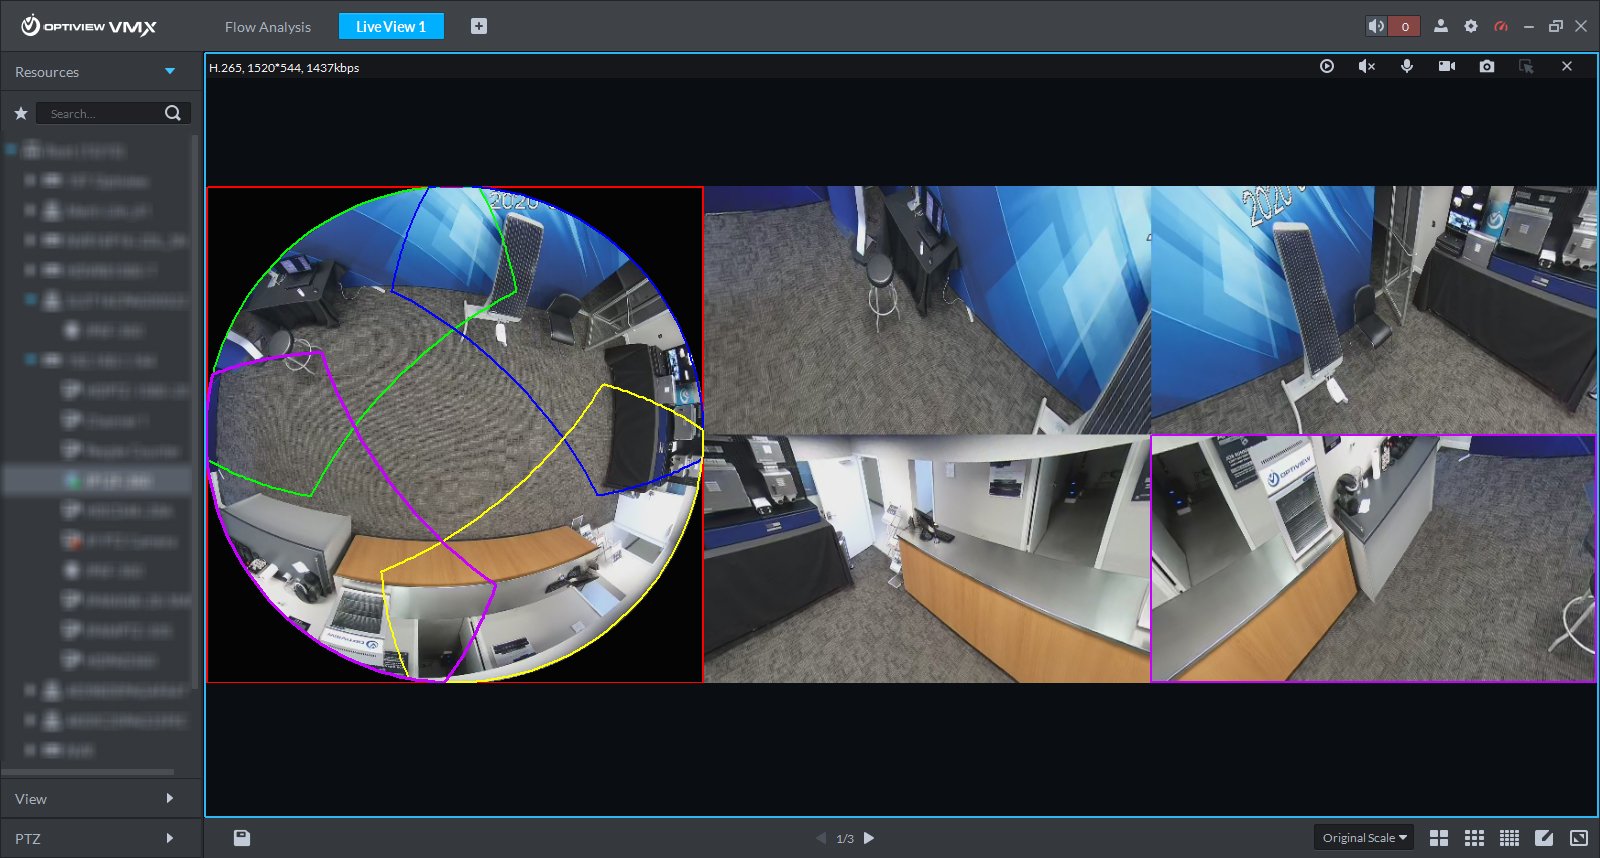1600x858 pixels.
Task: Click the instant playback icon in video toolbar
Action: 1327,66
